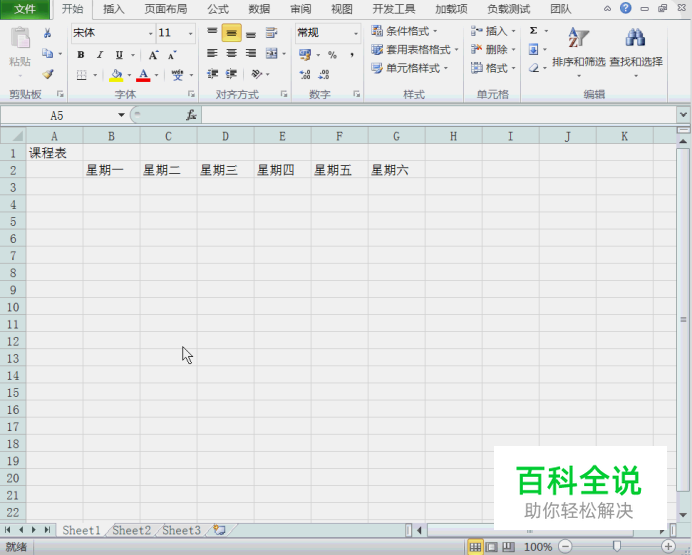
Task: Open Insert cells (插入) dropdown
Action: (x=513, y=31)
